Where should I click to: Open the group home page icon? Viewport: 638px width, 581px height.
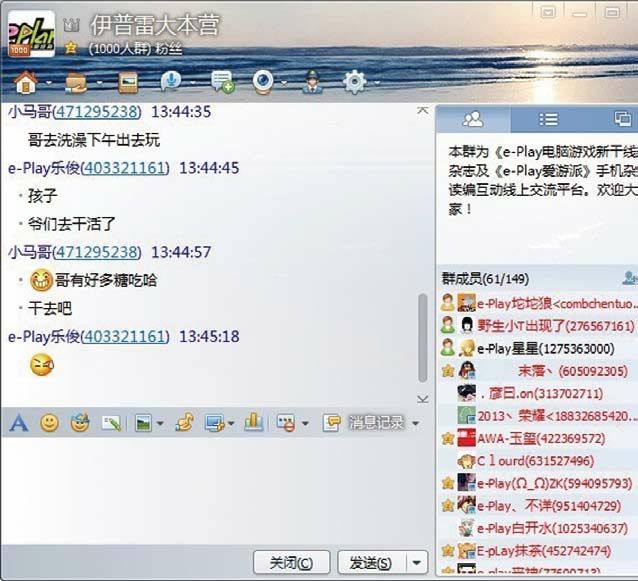25,81
